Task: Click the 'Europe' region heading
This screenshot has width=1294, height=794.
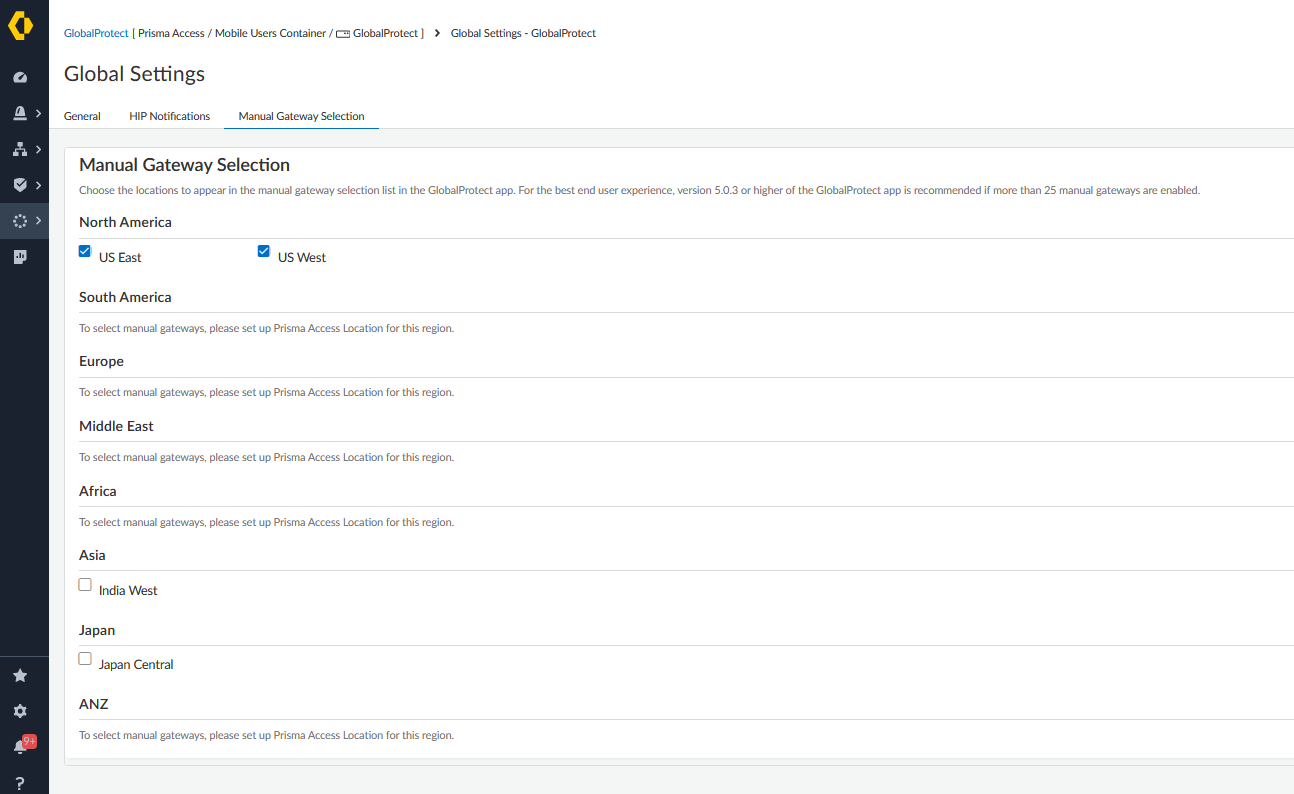Action: [101, 361]
